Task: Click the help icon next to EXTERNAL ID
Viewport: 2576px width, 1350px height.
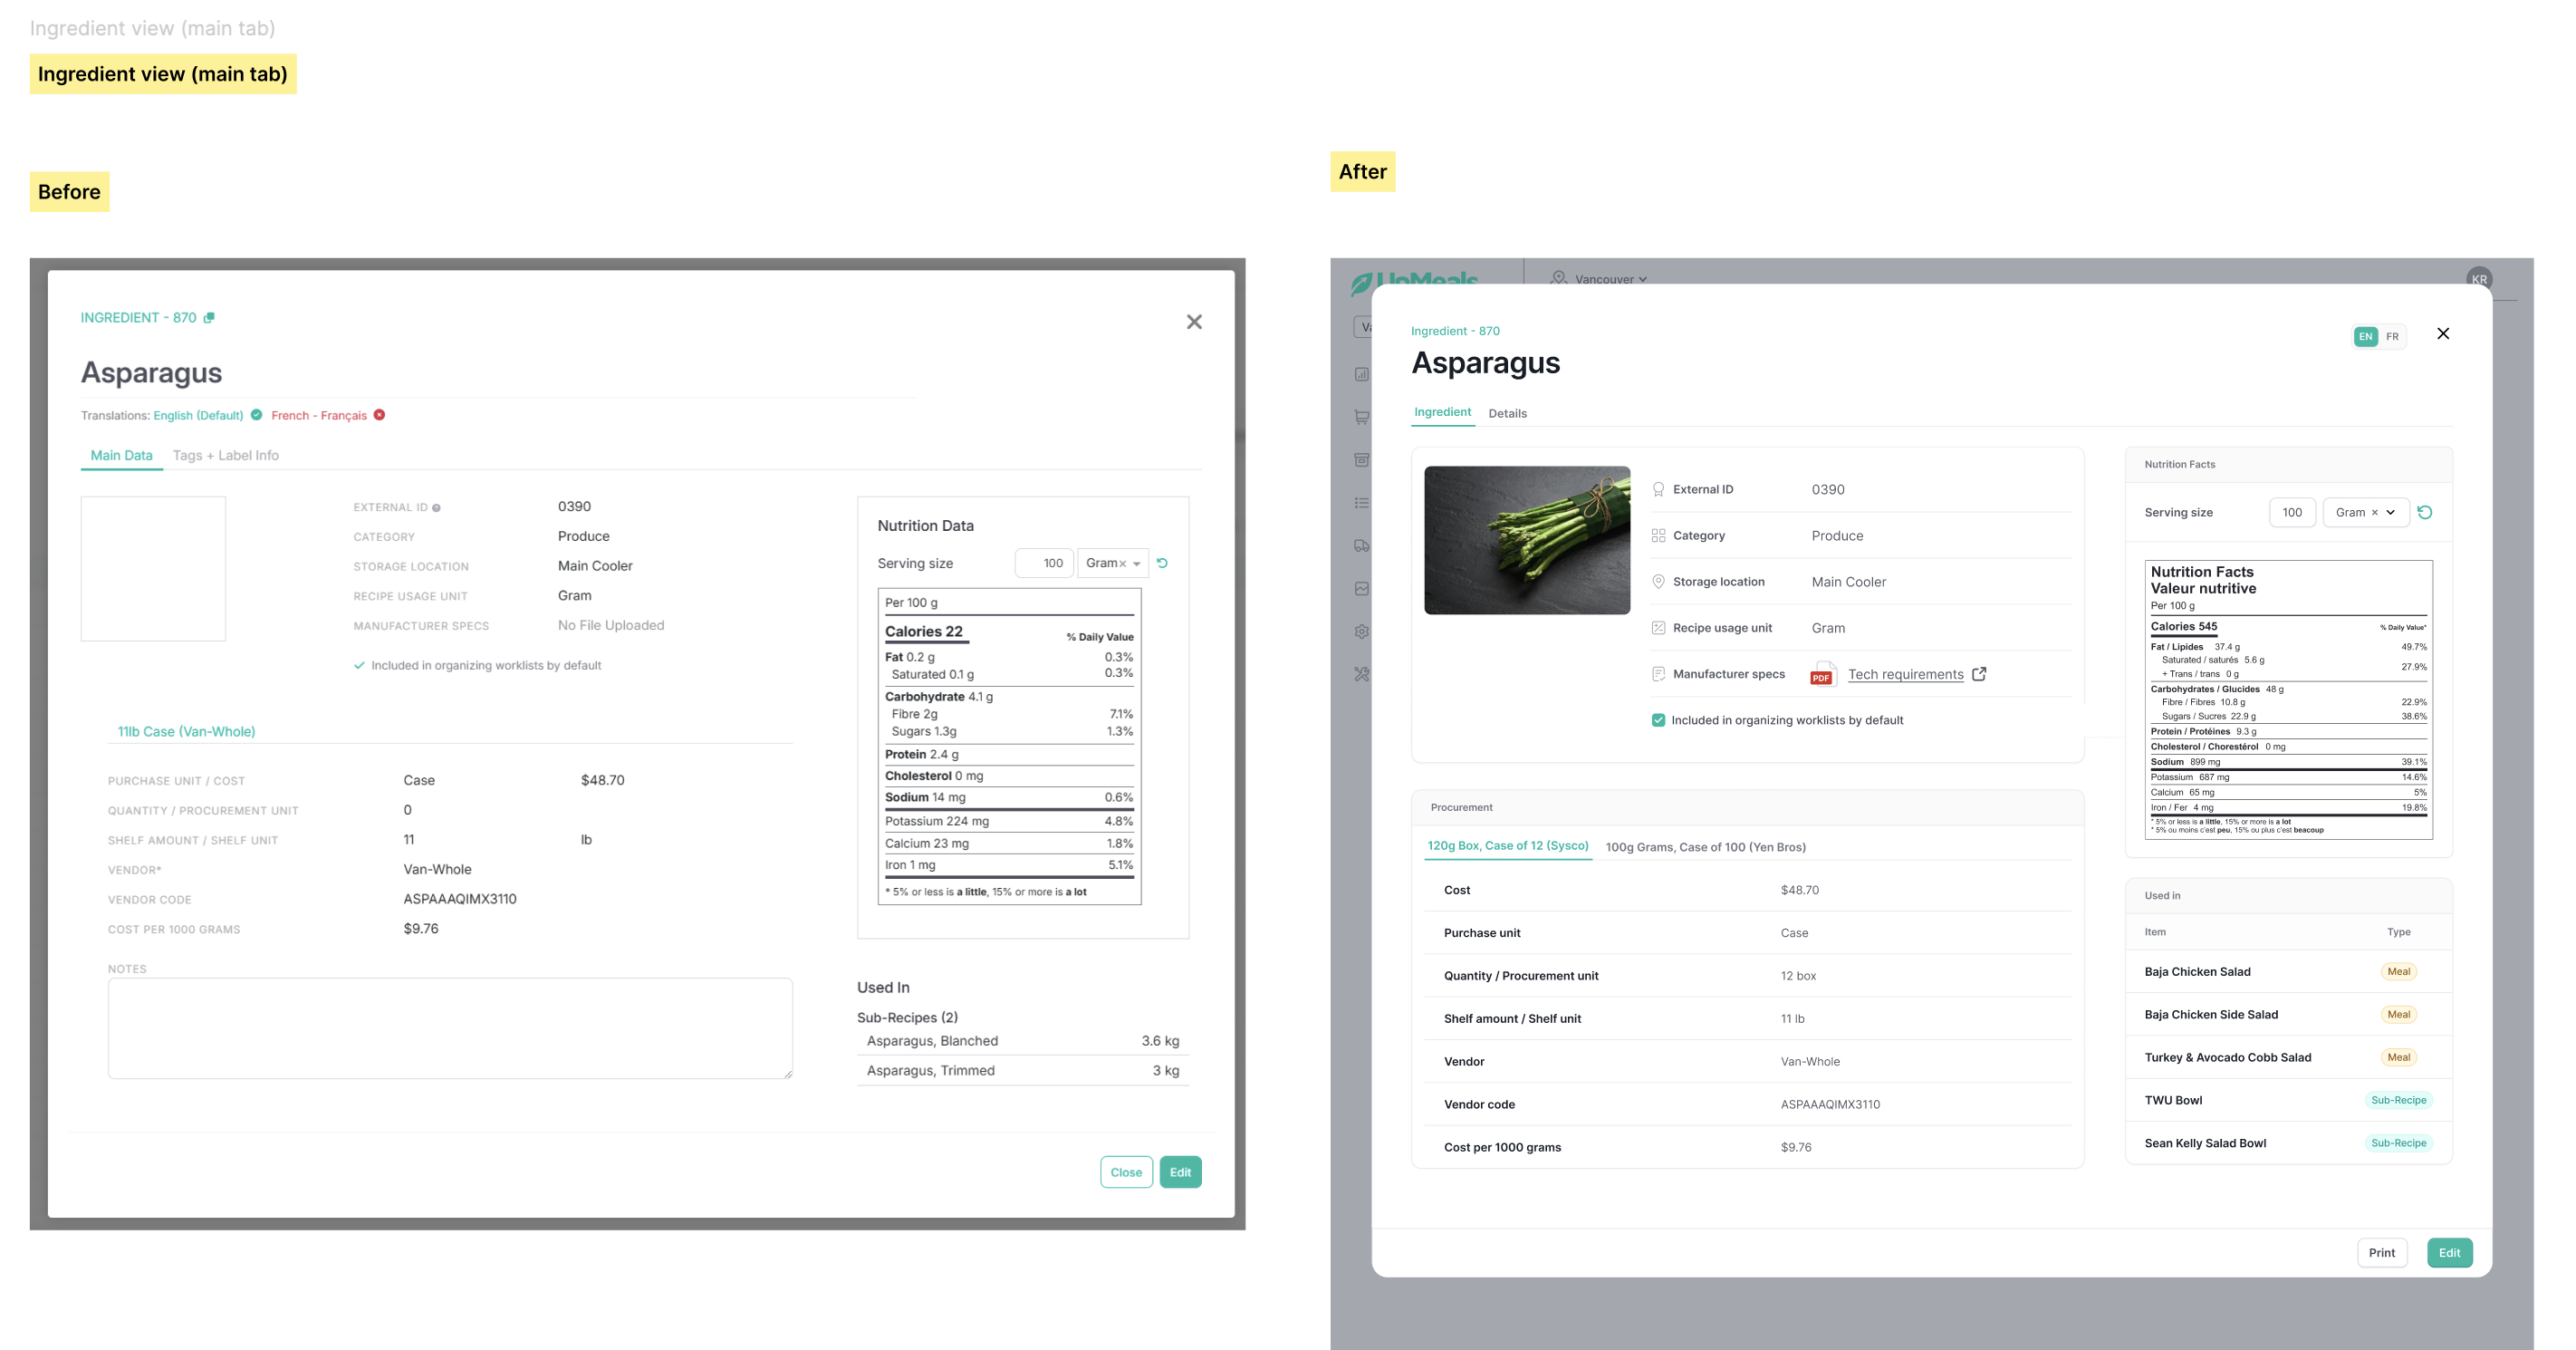Action: pyautogui.click(x=436, y=508)
